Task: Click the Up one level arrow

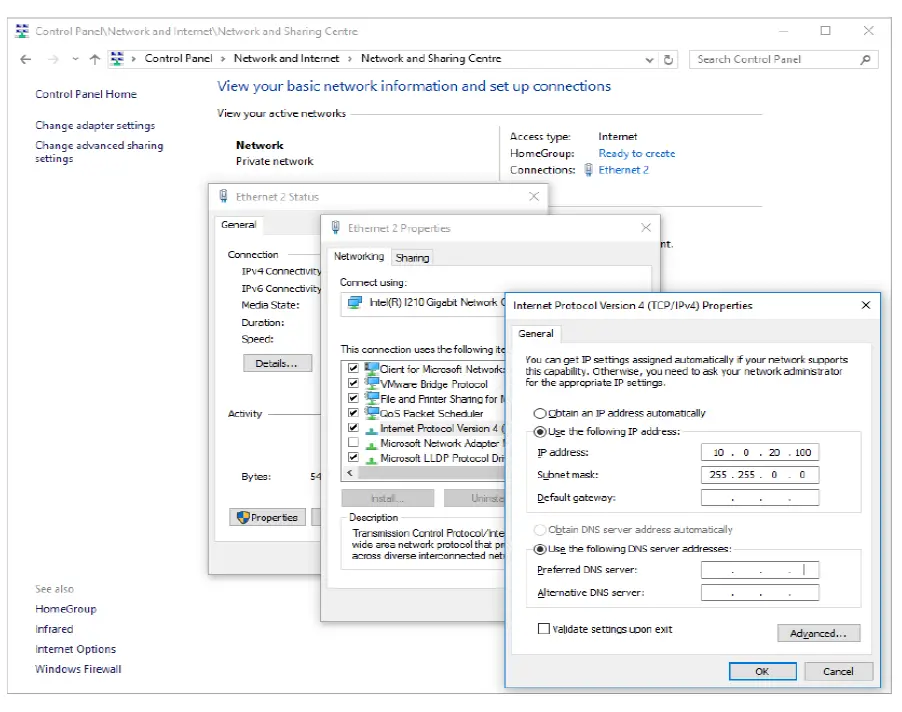Action: (95, 59)
